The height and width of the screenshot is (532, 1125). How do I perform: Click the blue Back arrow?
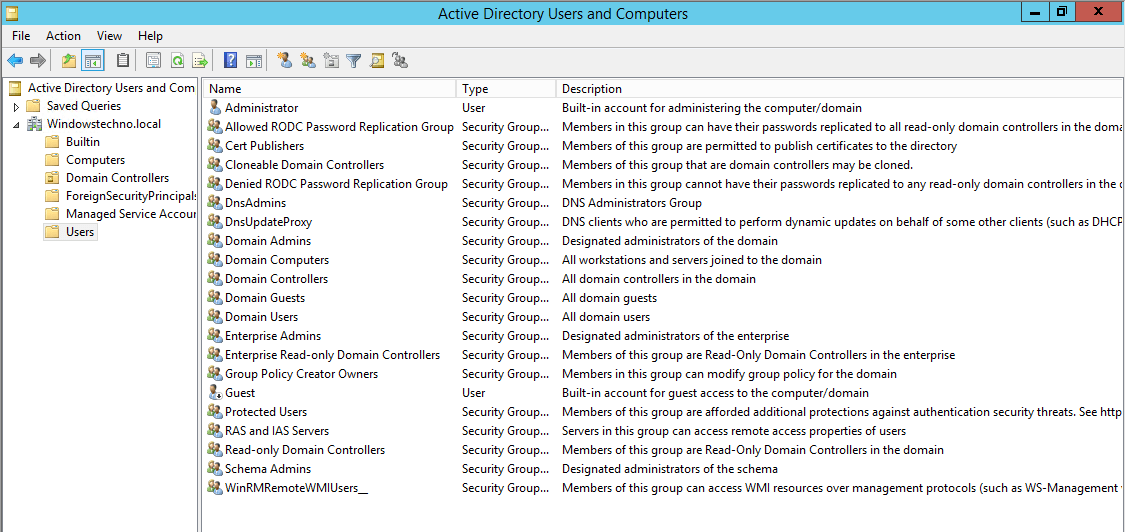(x=15, y=61)
